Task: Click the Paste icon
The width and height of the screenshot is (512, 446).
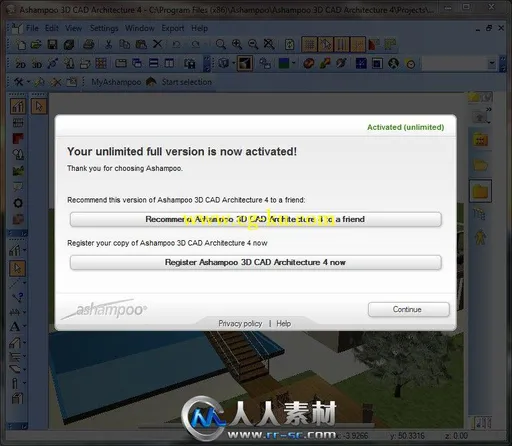Action: (x=141, y=44)
